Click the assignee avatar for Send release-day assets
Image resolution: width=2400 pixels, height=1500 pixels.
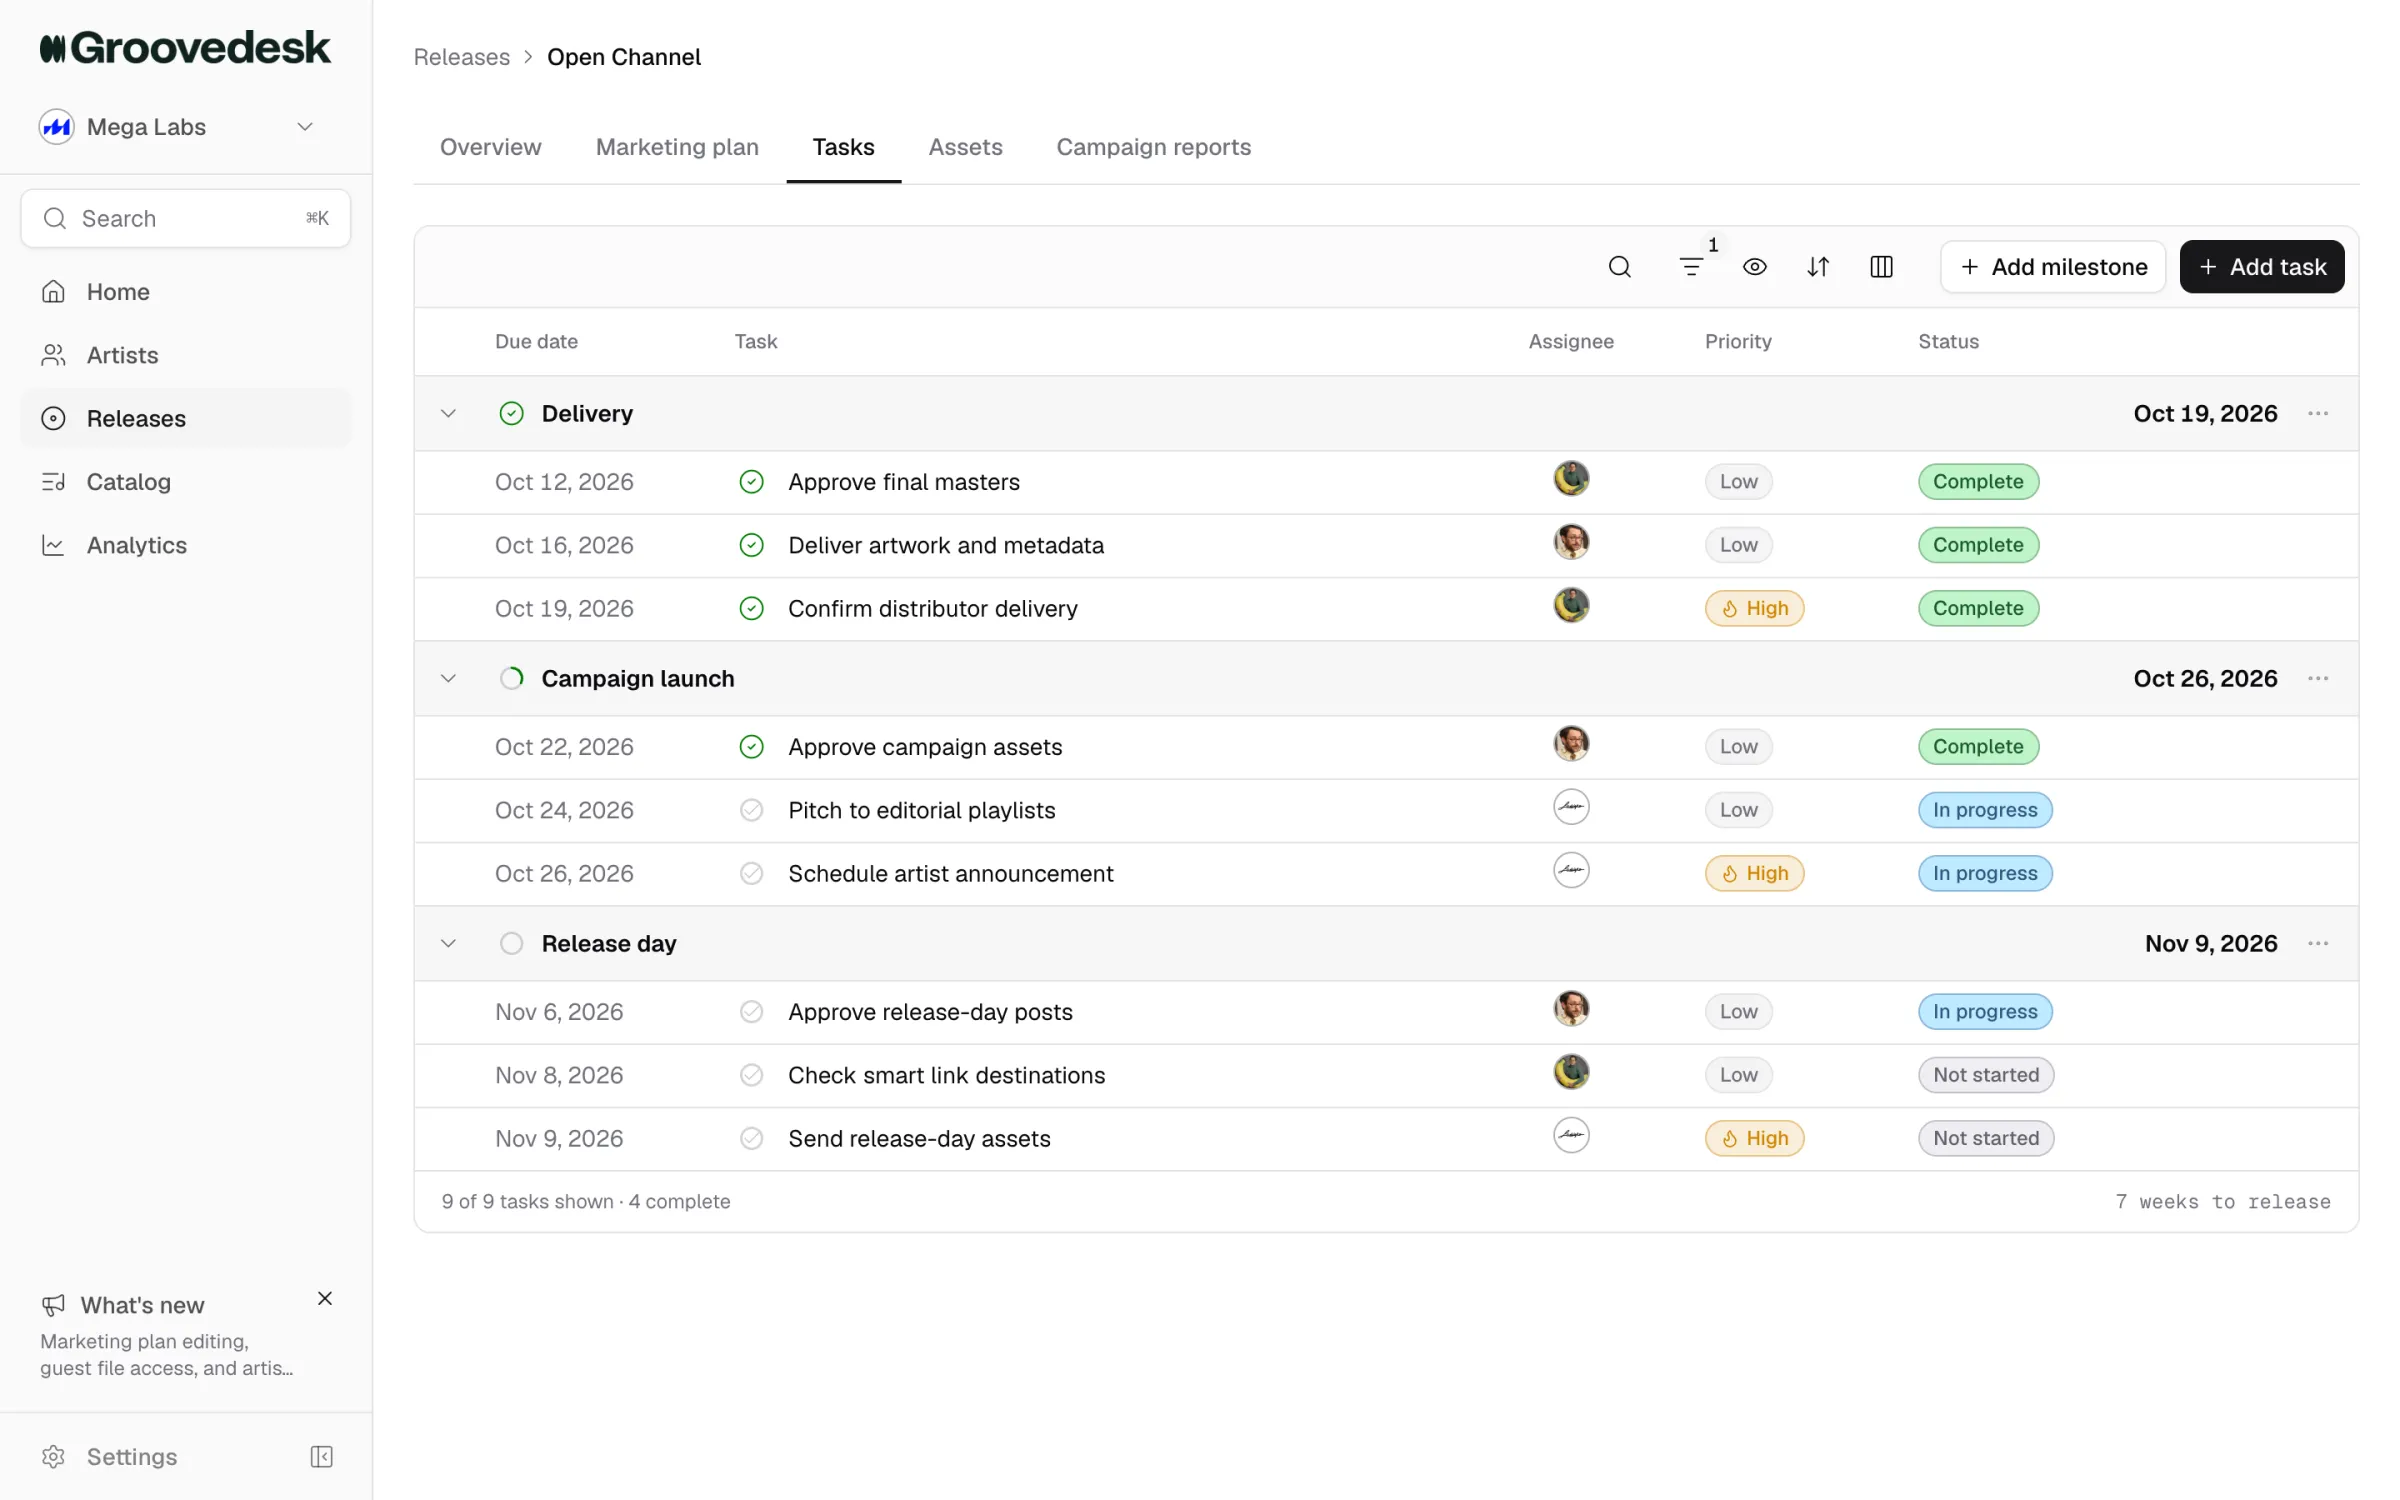click(x=1571, y=1135)
